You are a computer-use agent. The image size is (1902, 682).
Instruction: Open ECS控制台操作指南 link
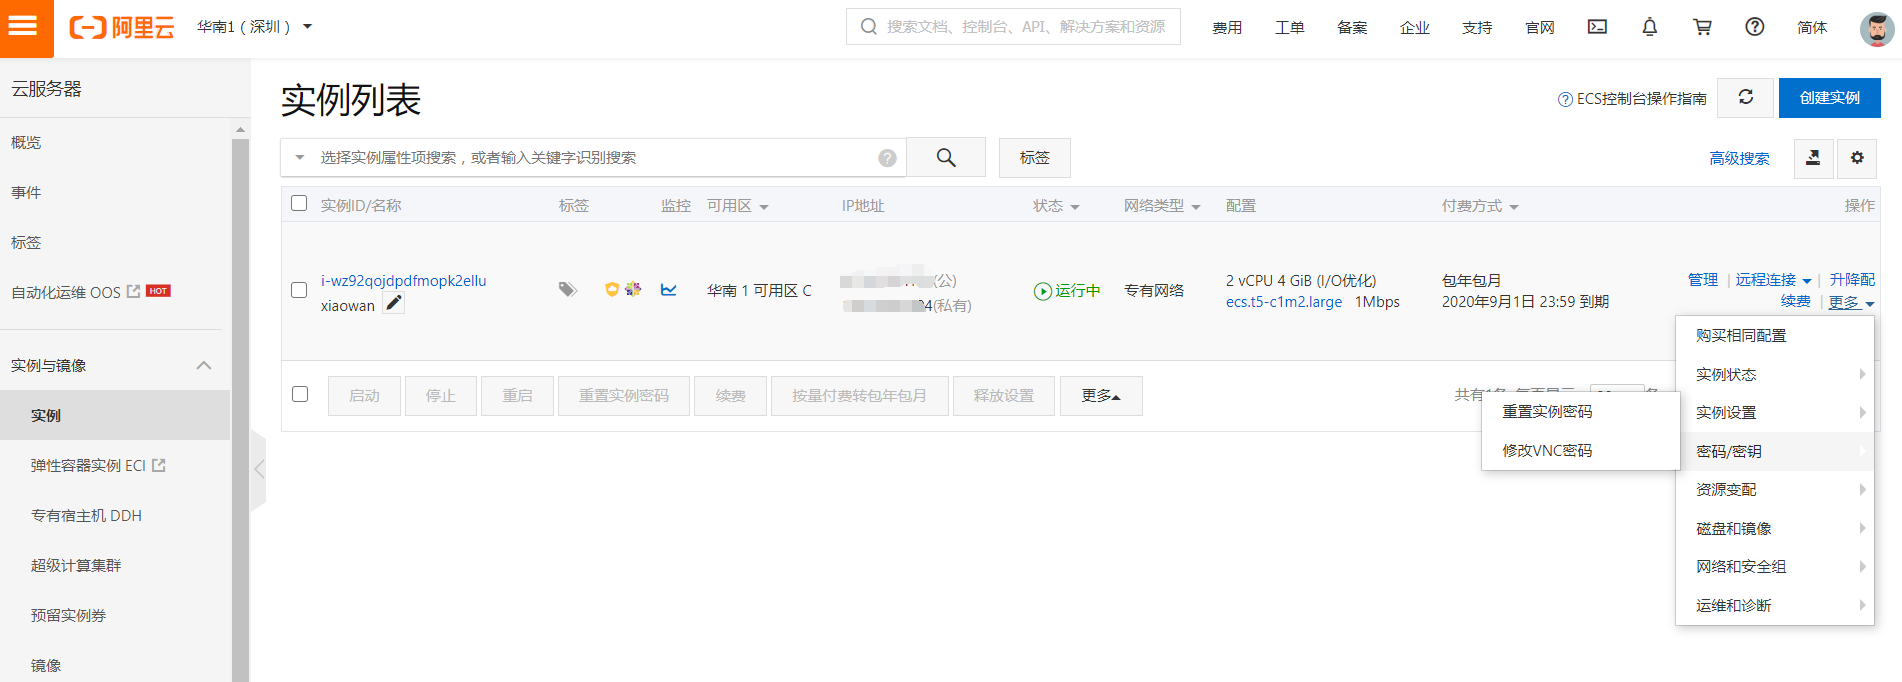[1633, 98]
